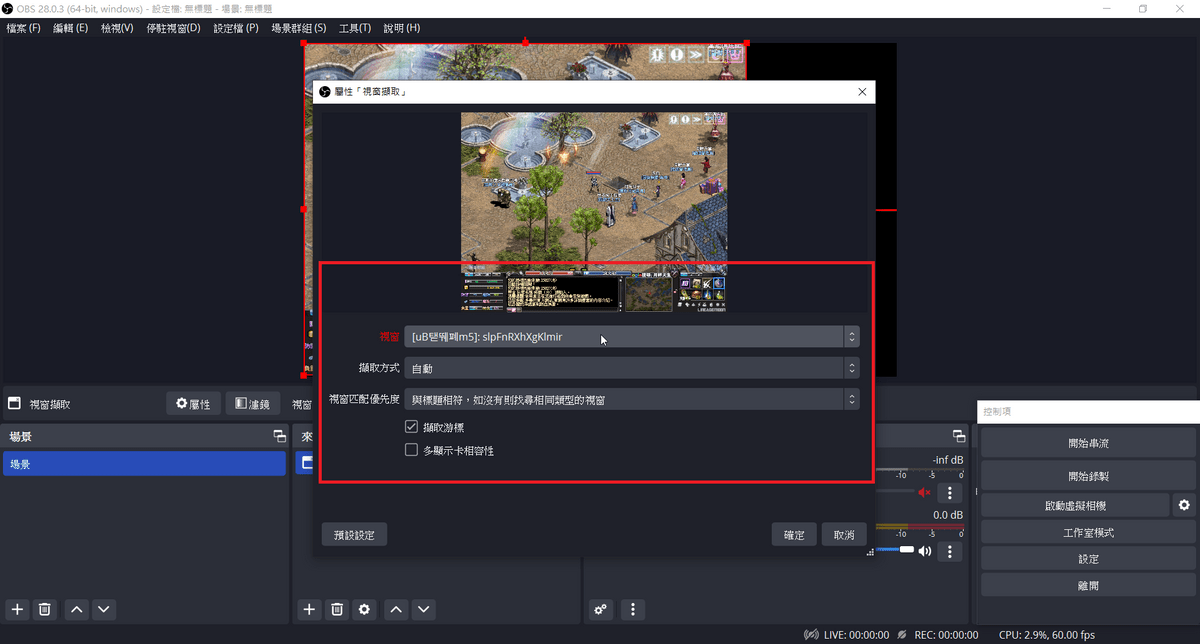Toggle 工作室模式 studio mode
The image size is (1200, 644).
[x=1088, y=533]
